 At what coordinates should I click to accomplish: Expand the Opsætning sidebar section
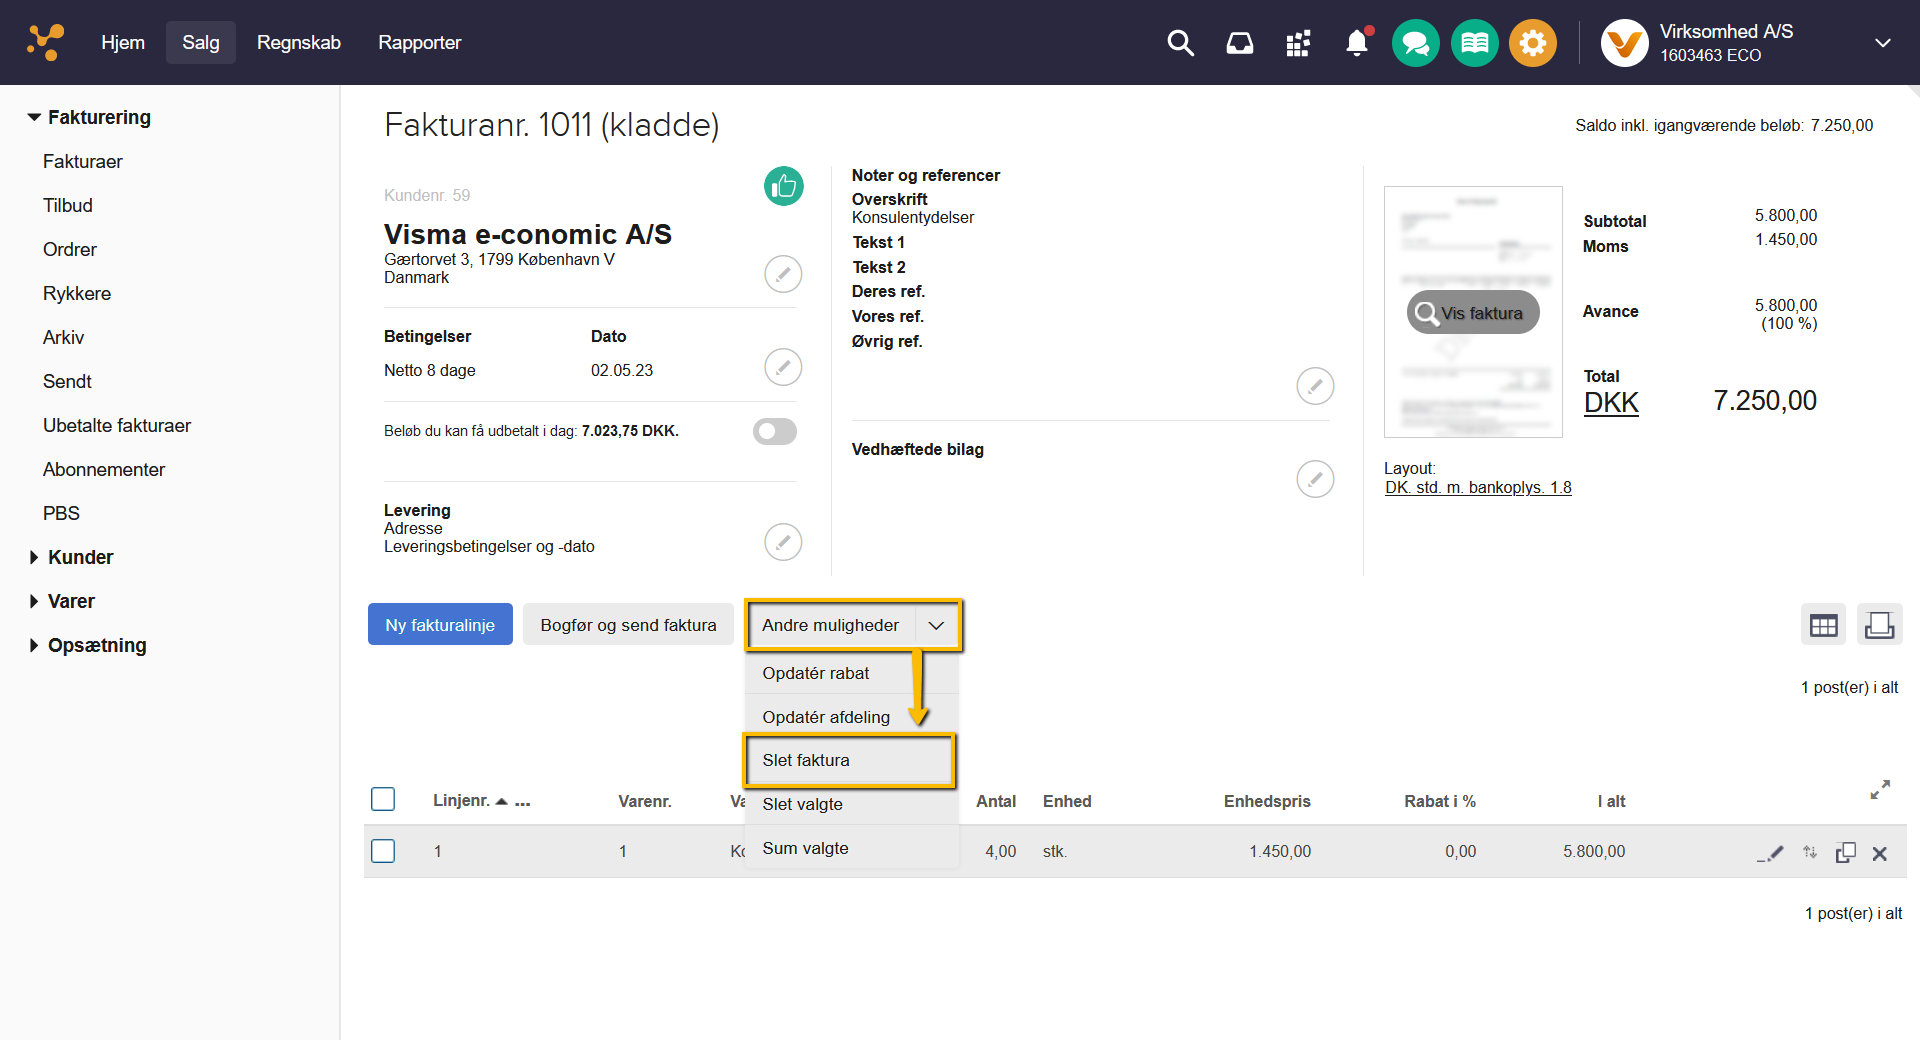click(88, 645)
